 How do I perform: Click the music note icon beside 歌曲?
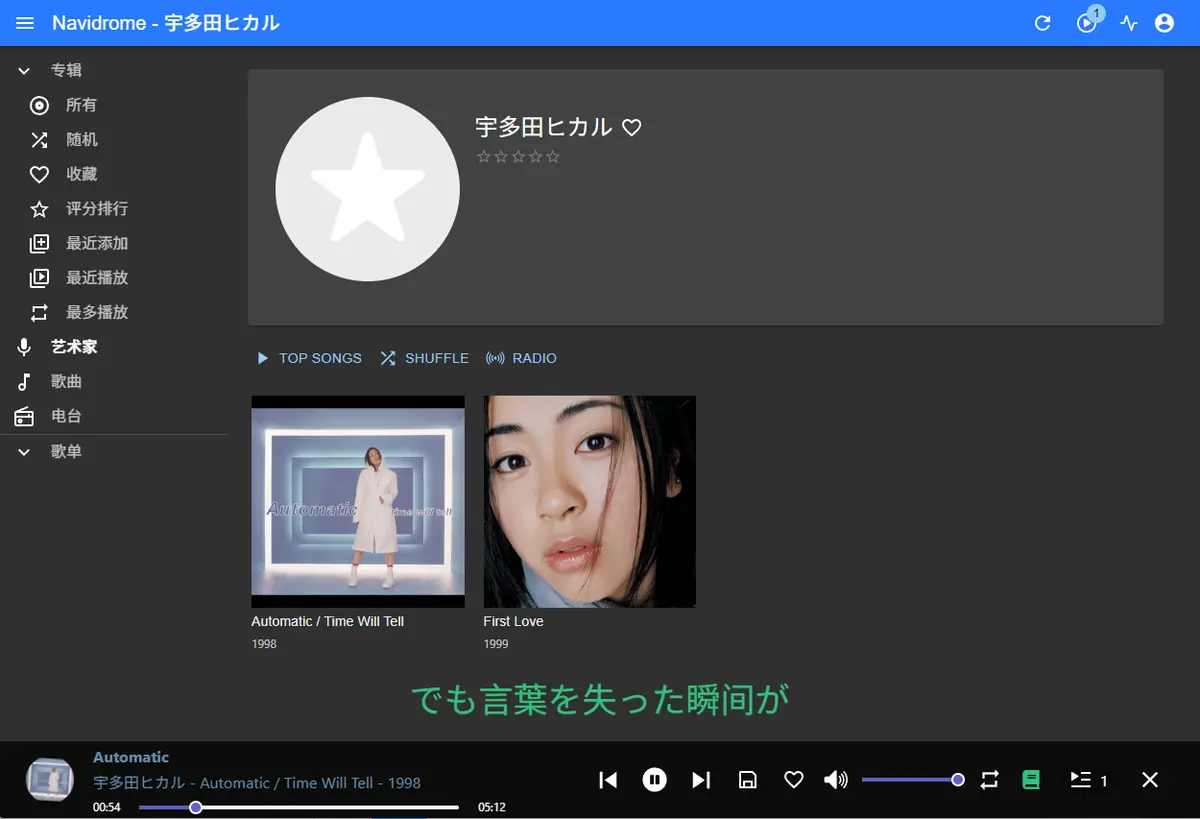coord(24,382)
